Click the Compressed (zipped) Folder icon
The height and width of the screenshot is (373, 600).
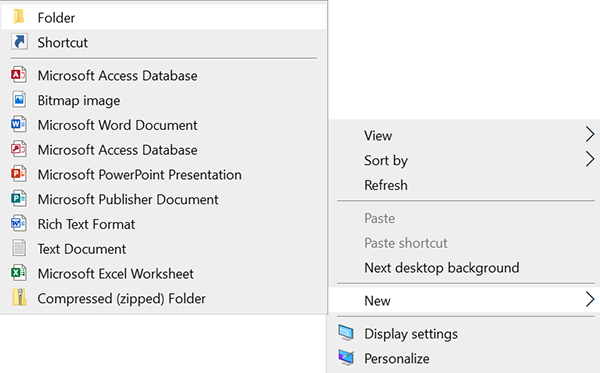click(19, 298)
